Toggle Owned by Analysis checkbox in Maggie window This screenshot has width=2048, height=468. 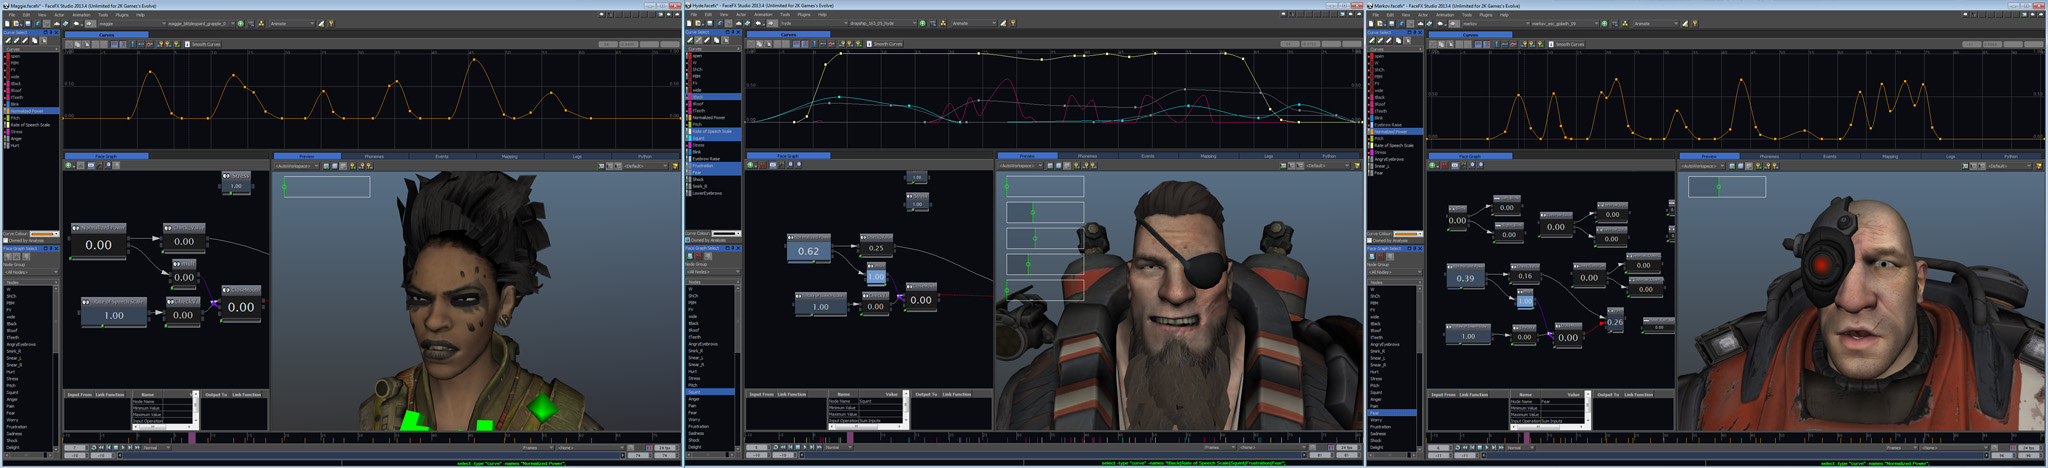[x=6, y=240]
